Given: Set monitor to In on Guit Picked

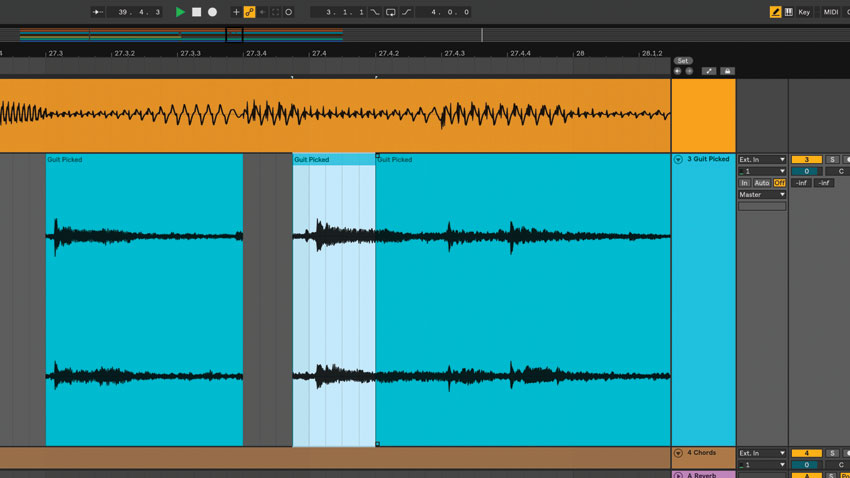Looking at the screenshot, I should pos(744,183).
